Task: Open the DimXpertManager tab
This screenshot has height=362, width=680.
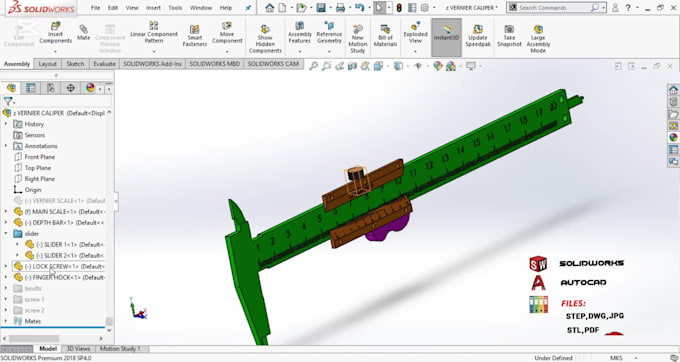Action: [70, 88]
